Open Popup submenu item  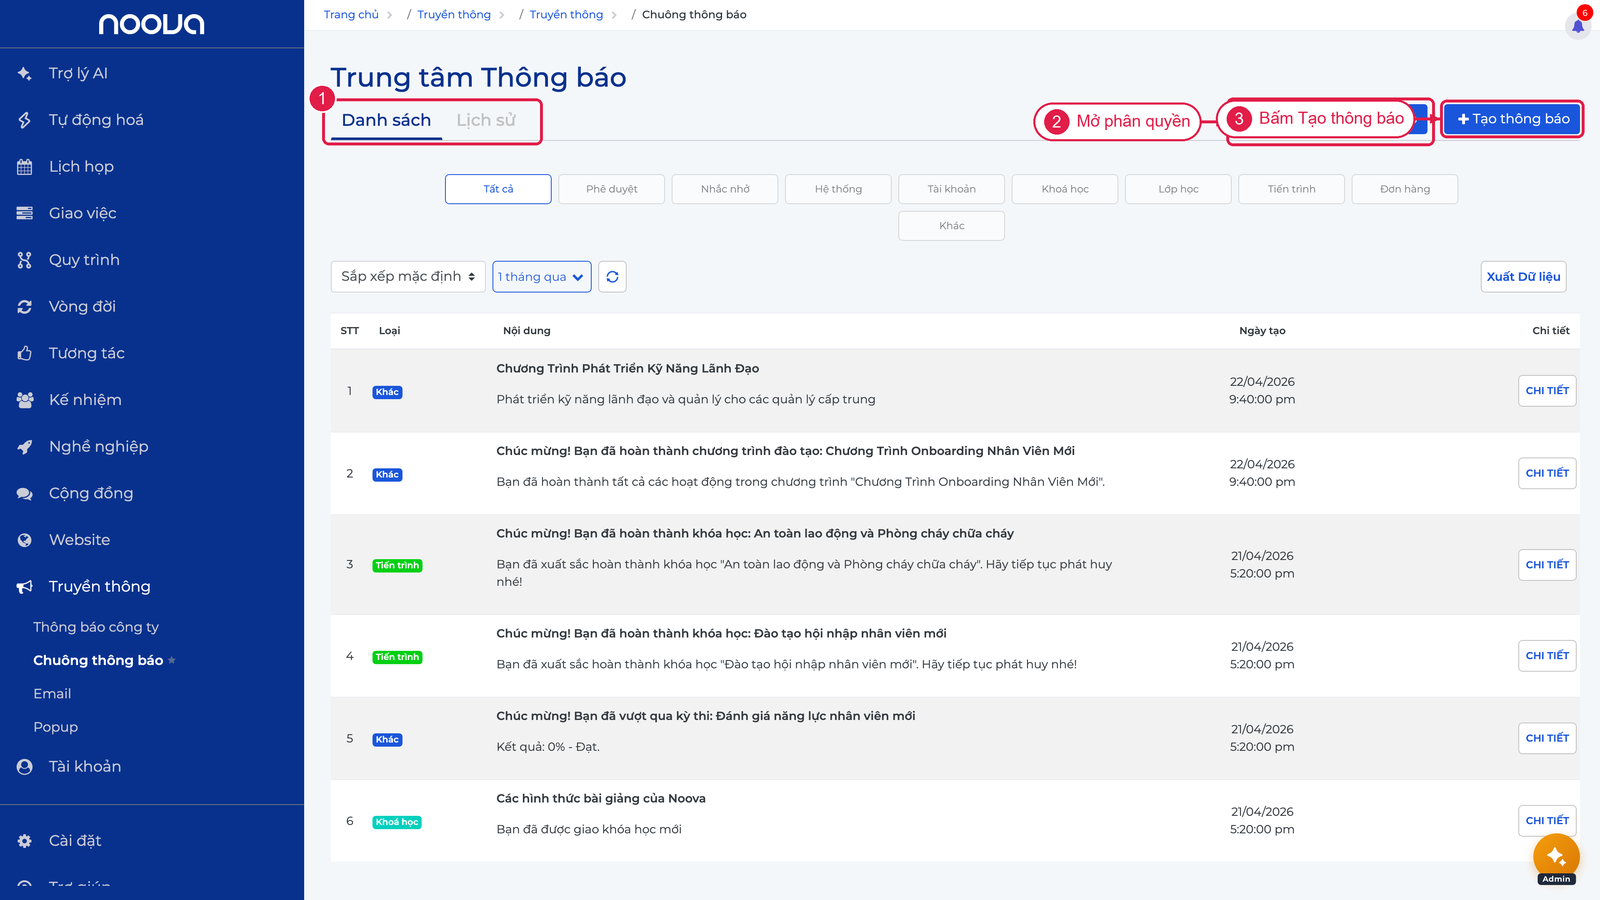pyautogui.click(x=55, y=727)
